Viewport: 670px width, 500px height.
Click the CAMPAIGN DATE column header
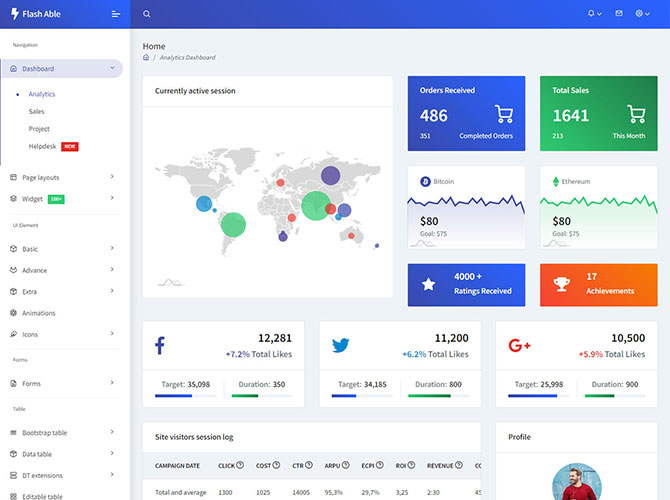pyautogui.click(x=177, y=466)
